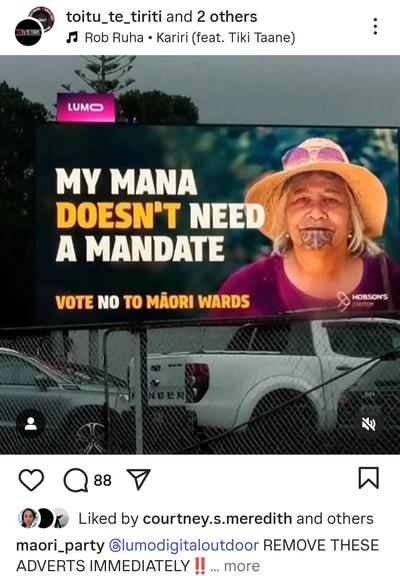Expand caption with 'more'
The width and height of the screenshot is (400, 576).
coord(242,566)
